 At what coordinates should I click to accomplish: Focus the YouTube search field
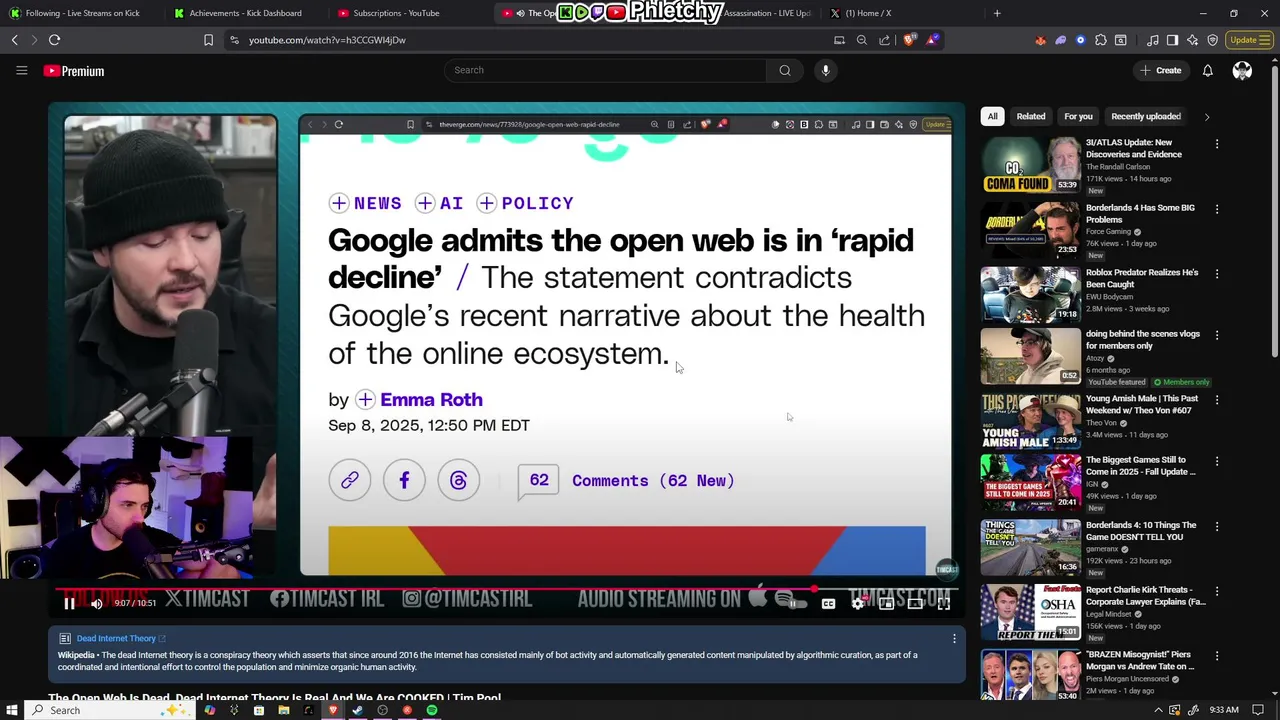click(605, 70)
